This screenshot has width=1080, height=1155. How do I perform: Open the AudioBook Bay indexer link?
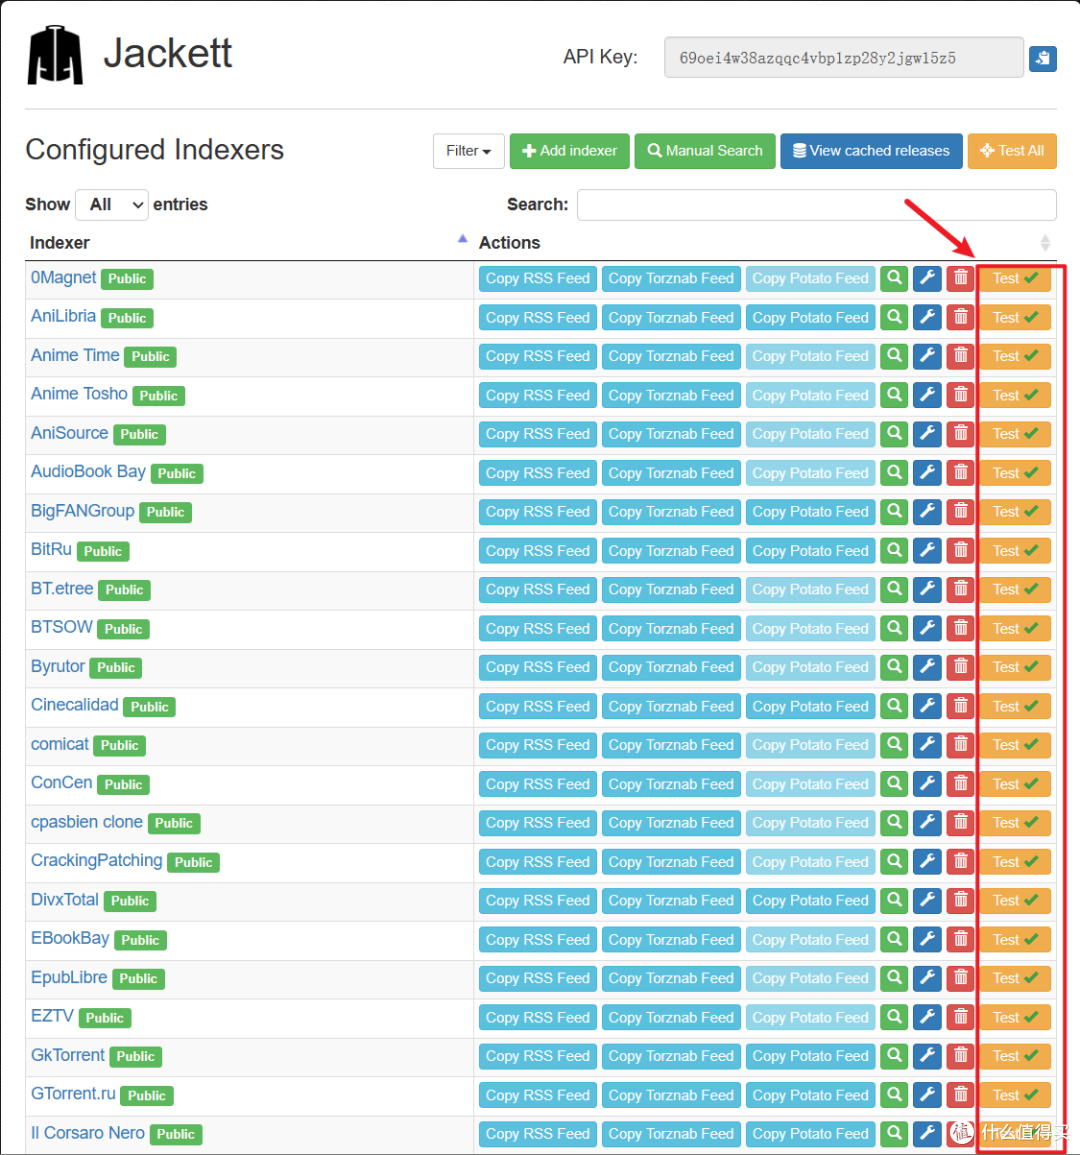[88, 471]
